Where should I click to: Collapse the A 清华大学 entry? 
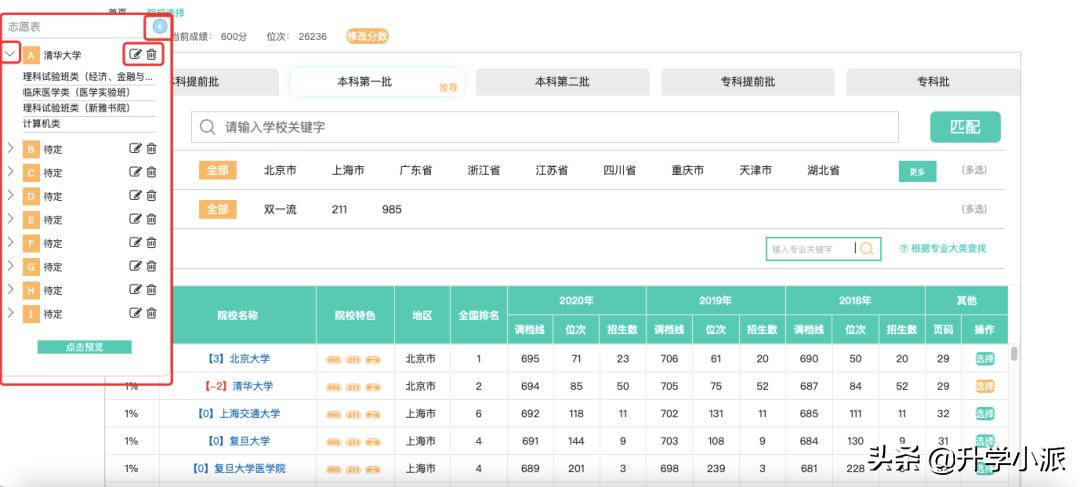point(10,53)
